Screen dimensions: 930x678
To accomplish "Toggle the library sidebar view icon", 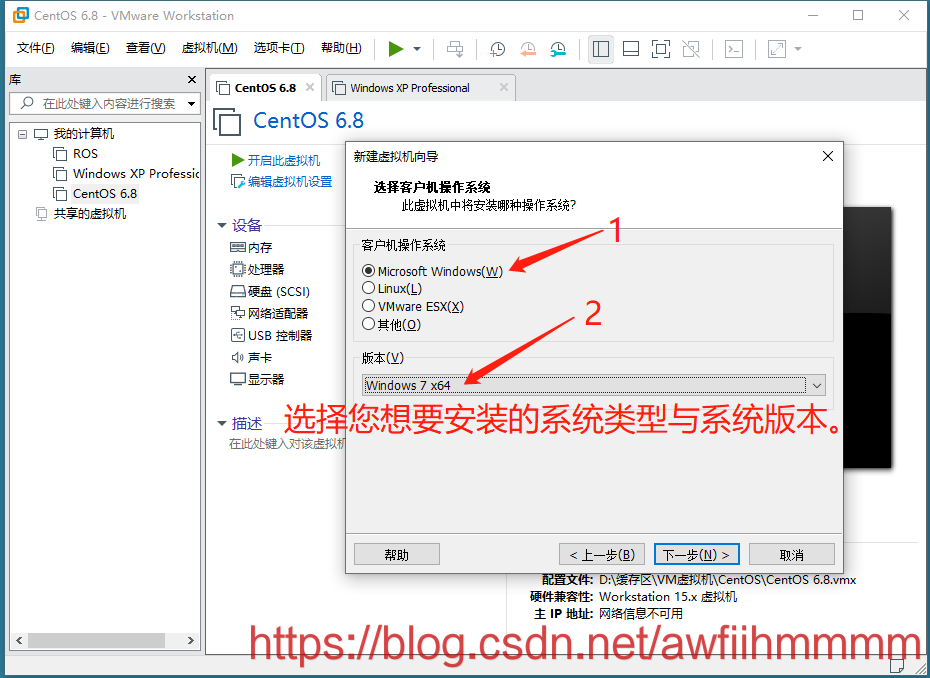I will click(601, 49).
